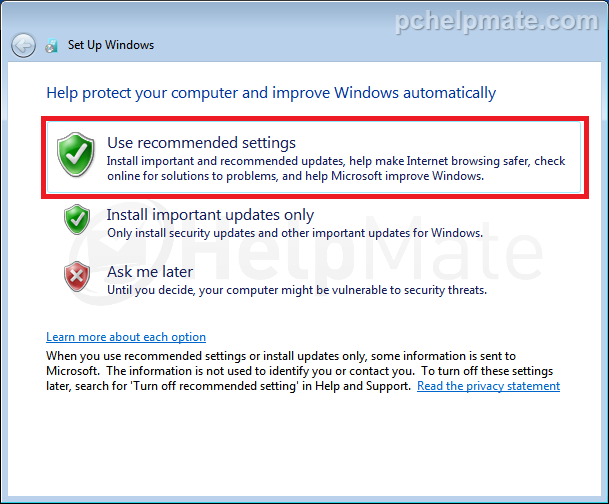The width and height of the screenshot is (609, 504).
Task: Click the small green shield beside important updates
Action: click(x=77, y=219)
